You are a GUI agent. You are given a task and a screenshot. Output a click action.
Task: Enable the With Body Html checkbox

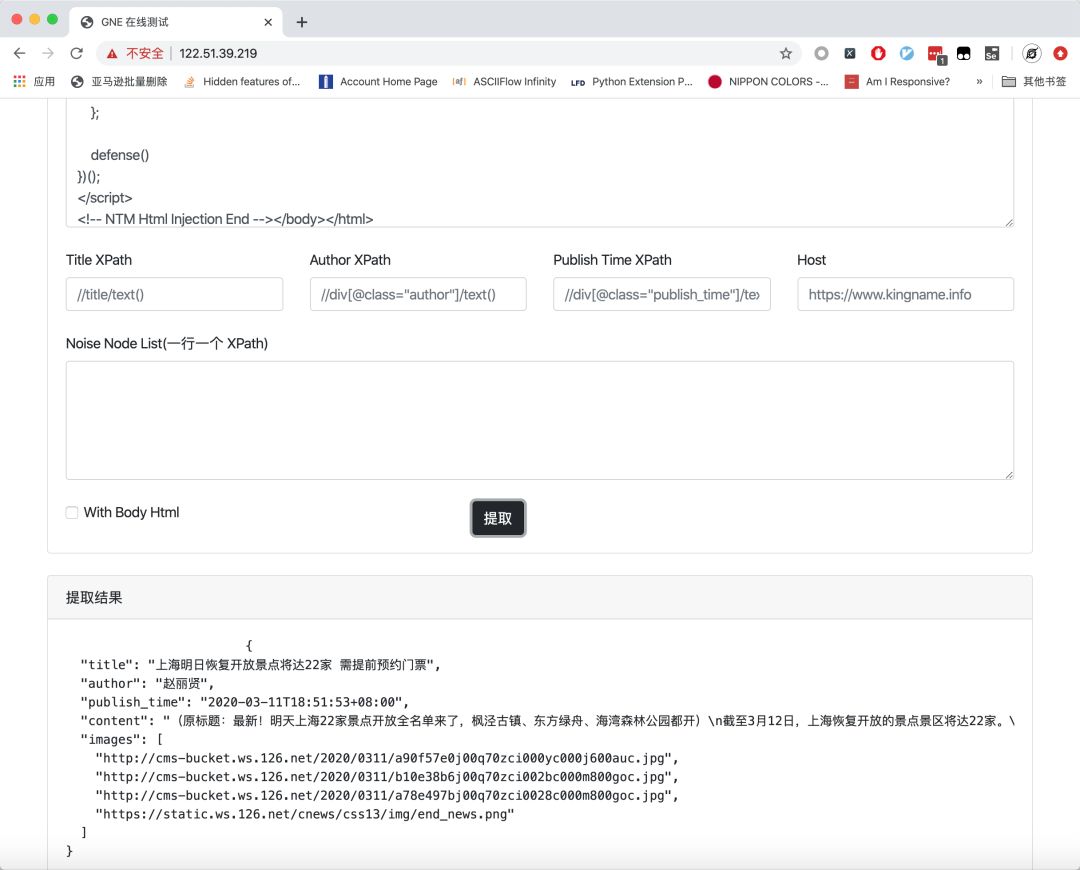(x=72, y=512)
